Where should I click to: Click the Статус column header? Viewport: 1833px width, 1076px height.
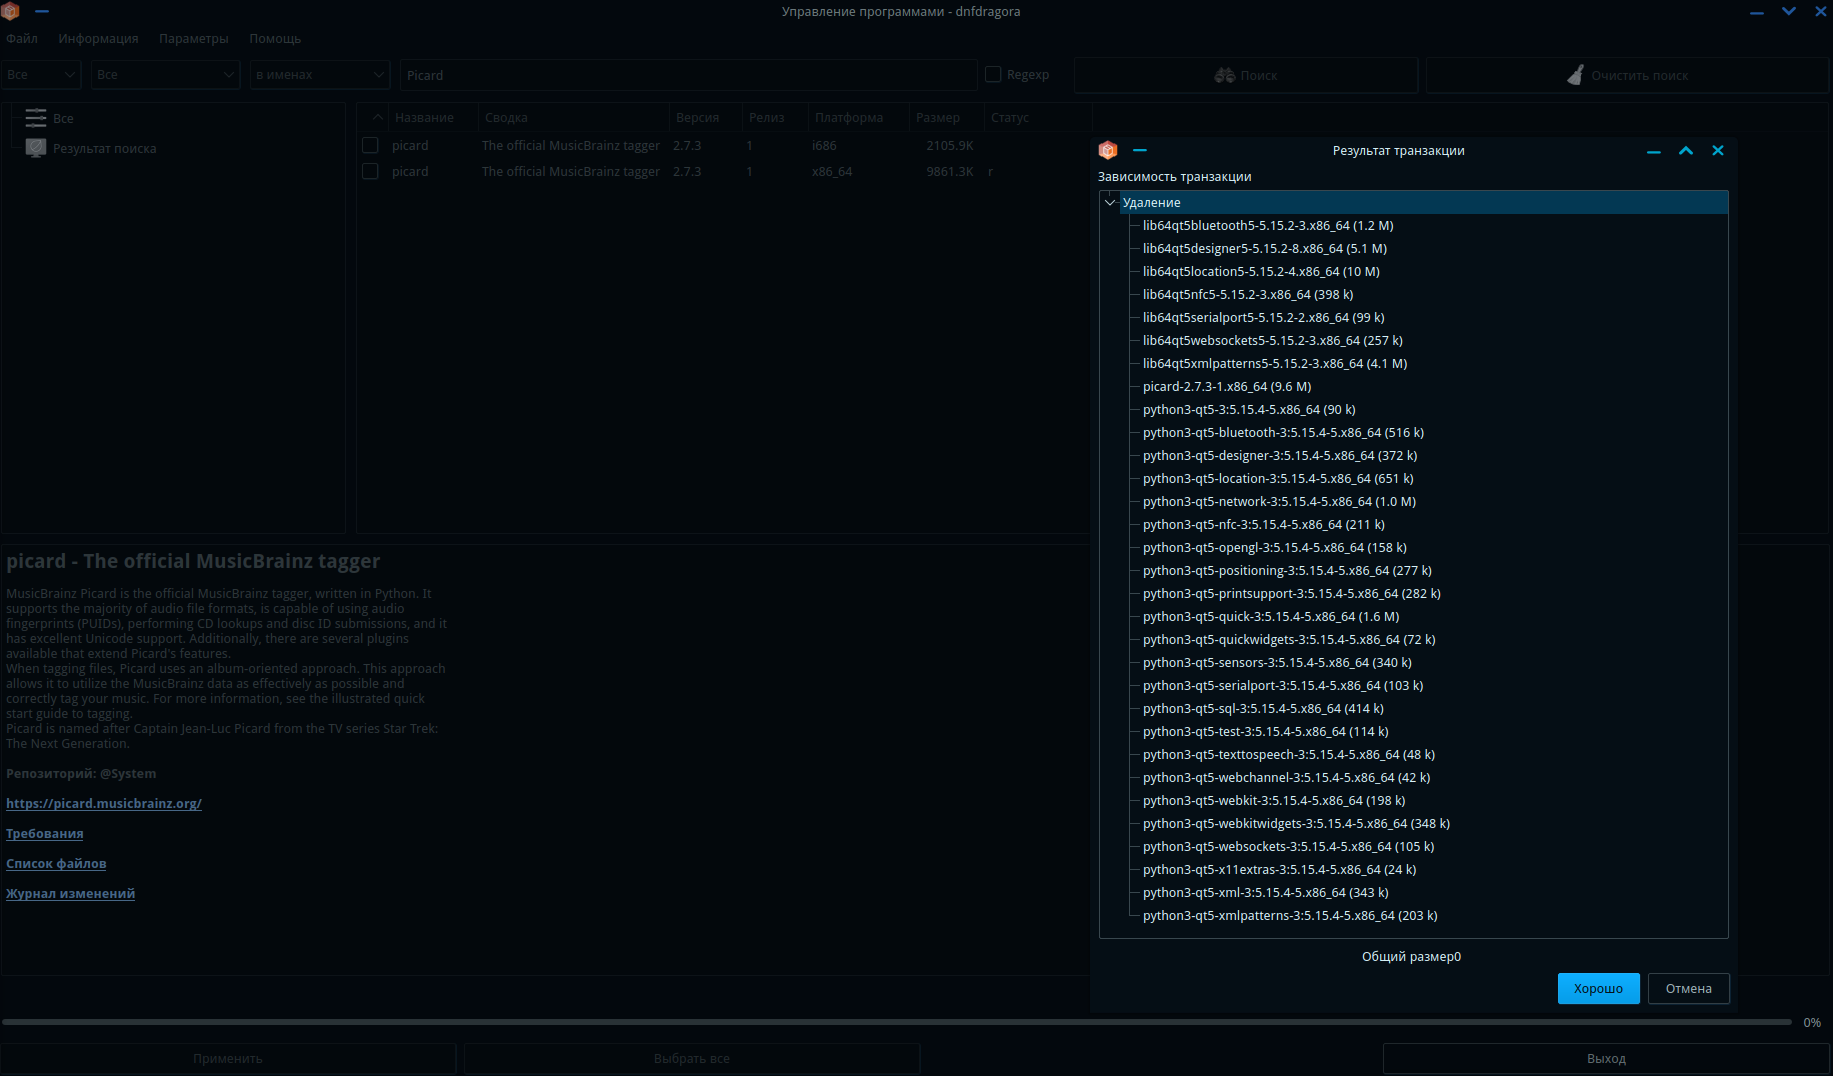tap(1037, 117)
